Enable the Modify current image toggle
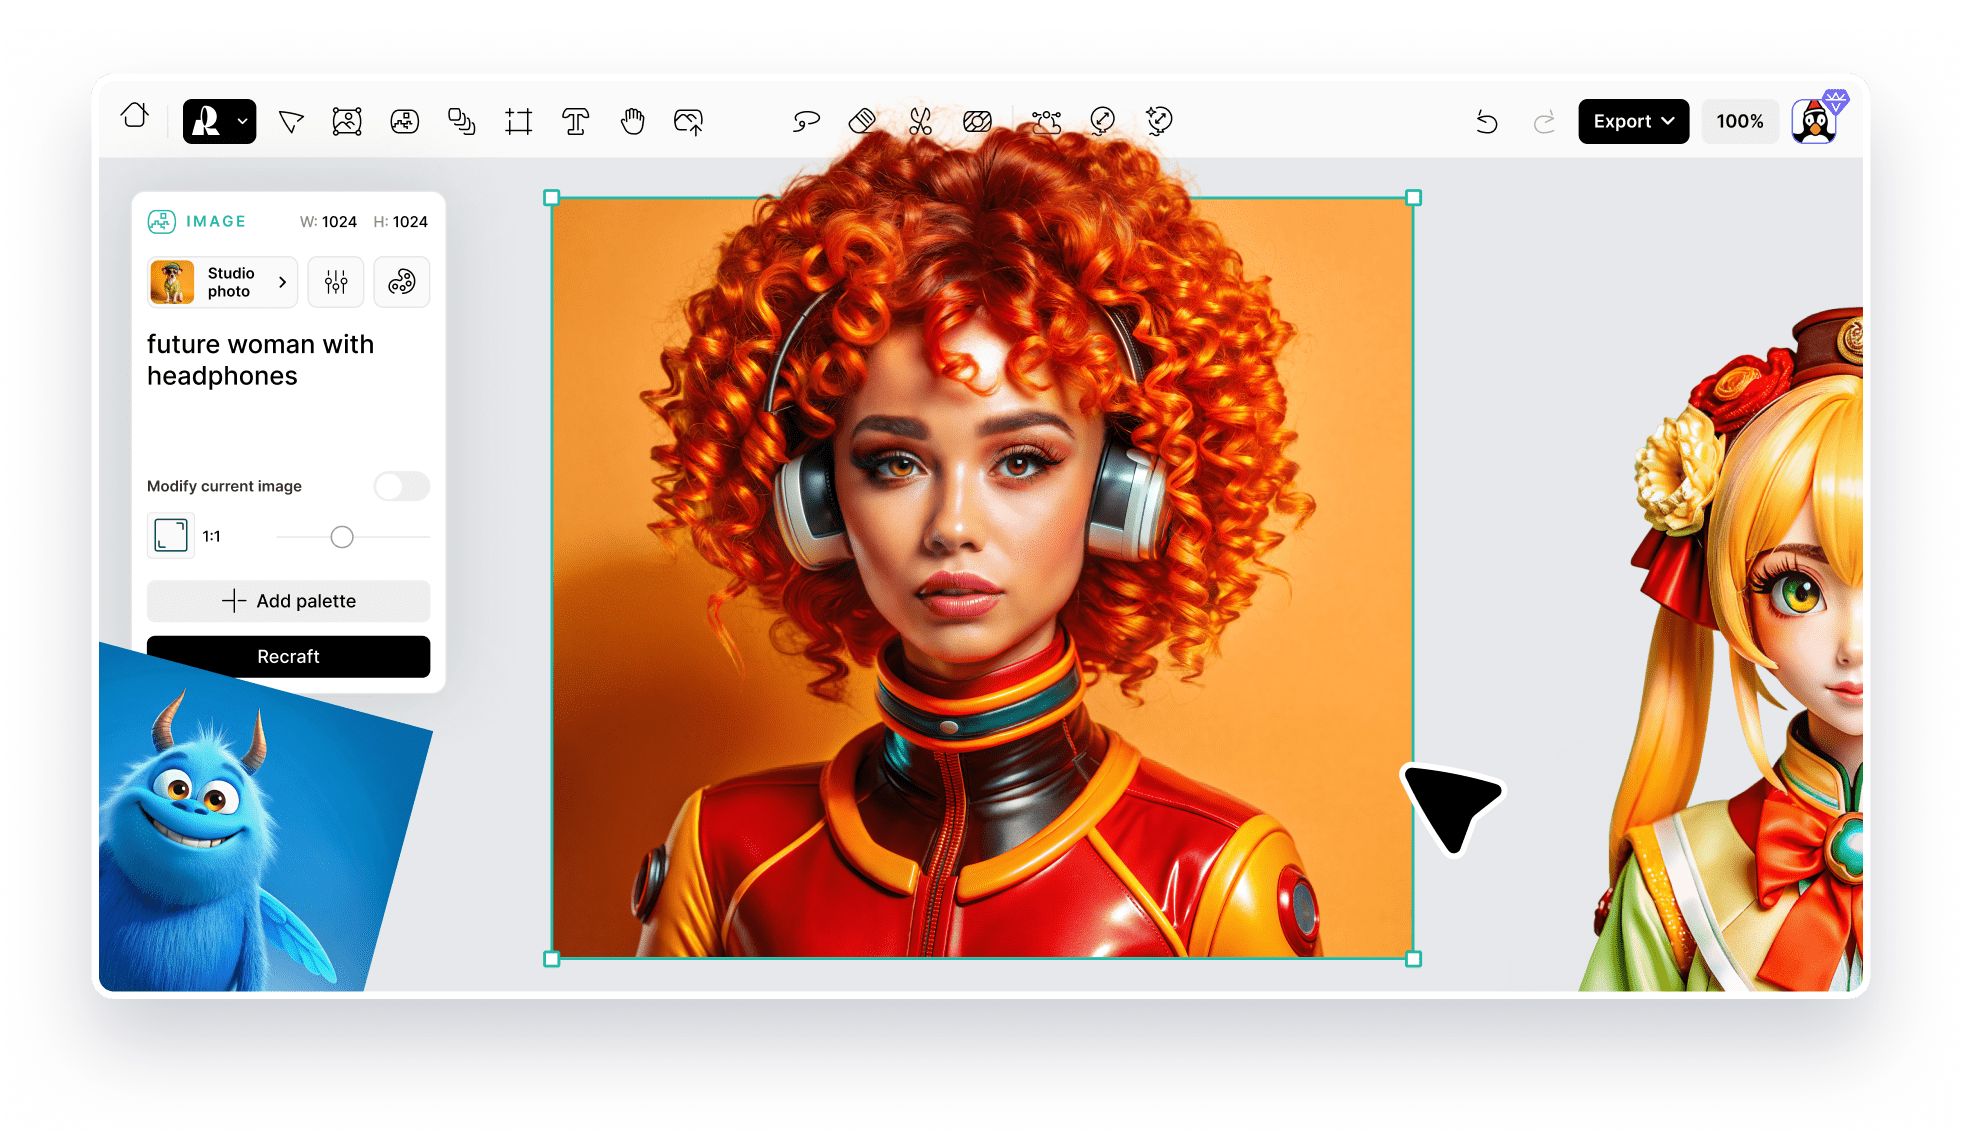This screenshot has width=1961, height=1133. pos(401,486)
